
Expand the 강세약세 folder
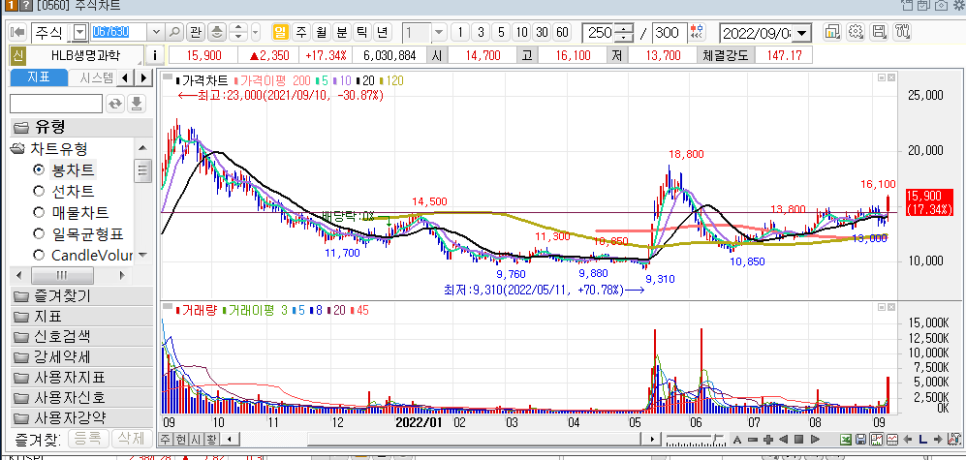(81, 357)
